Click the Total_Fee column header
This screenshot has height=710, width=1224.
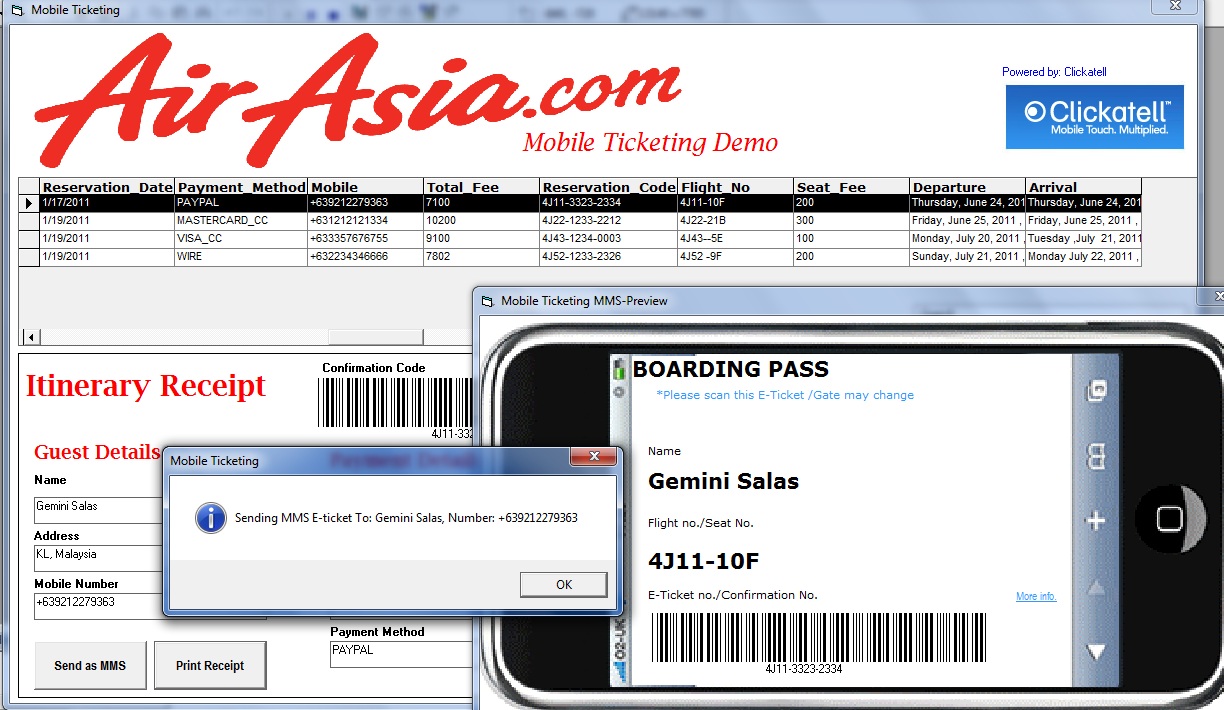point(481,187)
